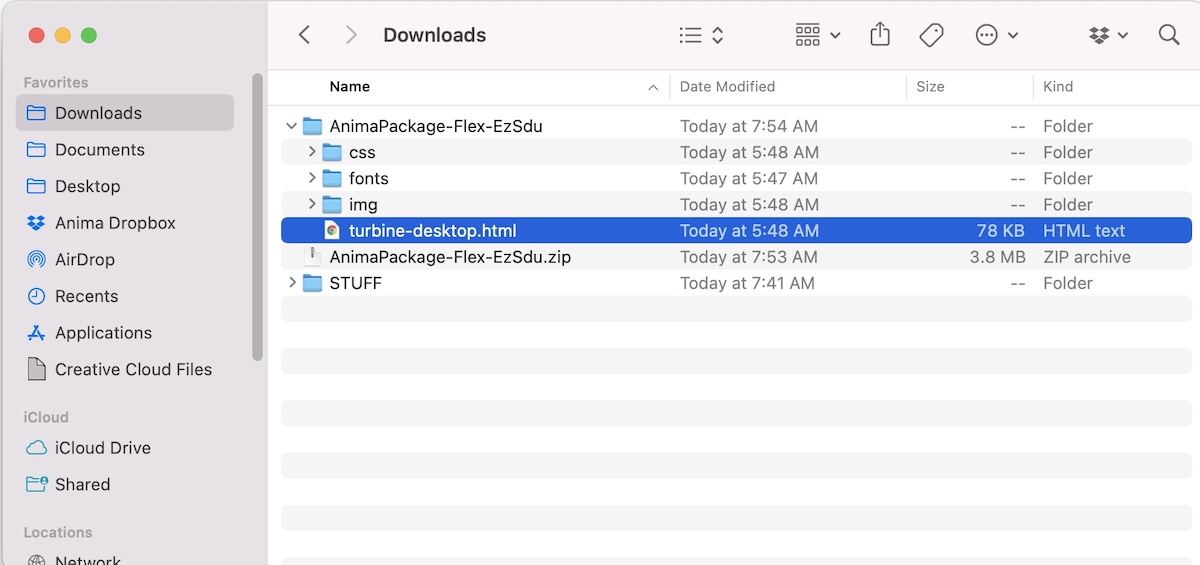The height and width of the screenshot is (565, 1200).
Task: Open the Dropbox toolbar dropdown
Action: click(x=1108, y=35)
